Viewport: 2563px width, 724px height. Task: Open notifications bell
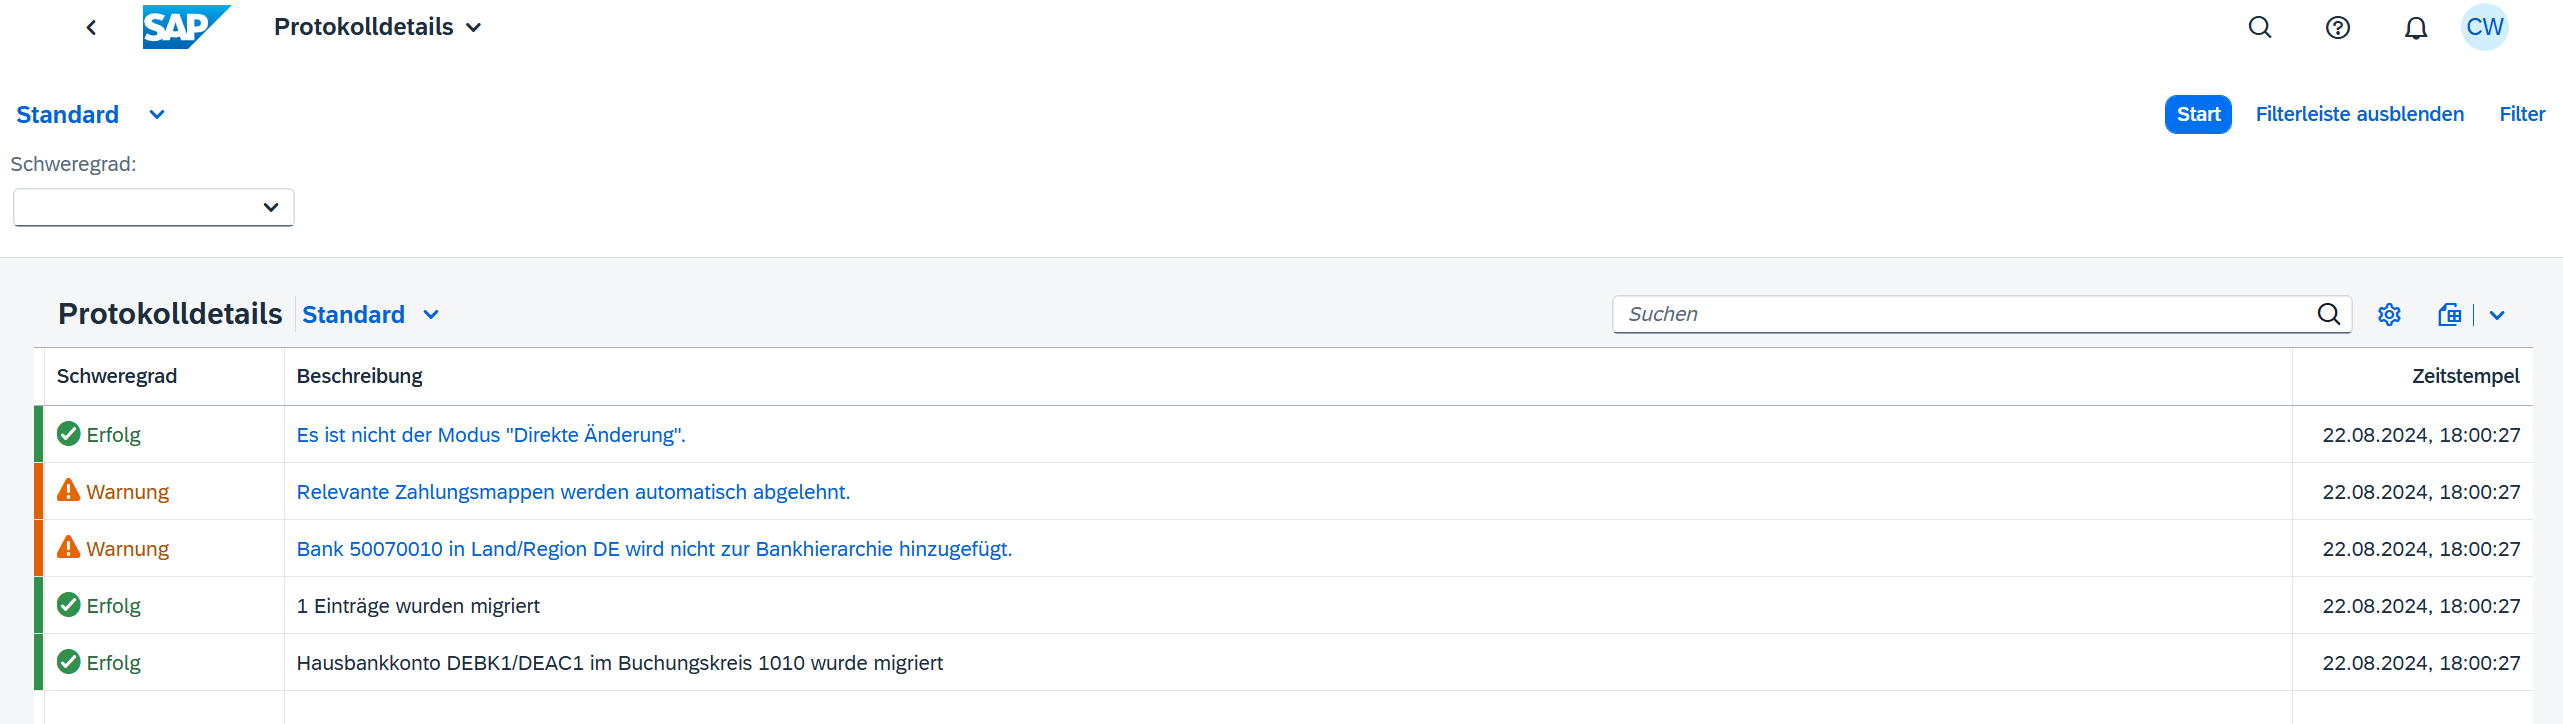[x=2416, y=28]
